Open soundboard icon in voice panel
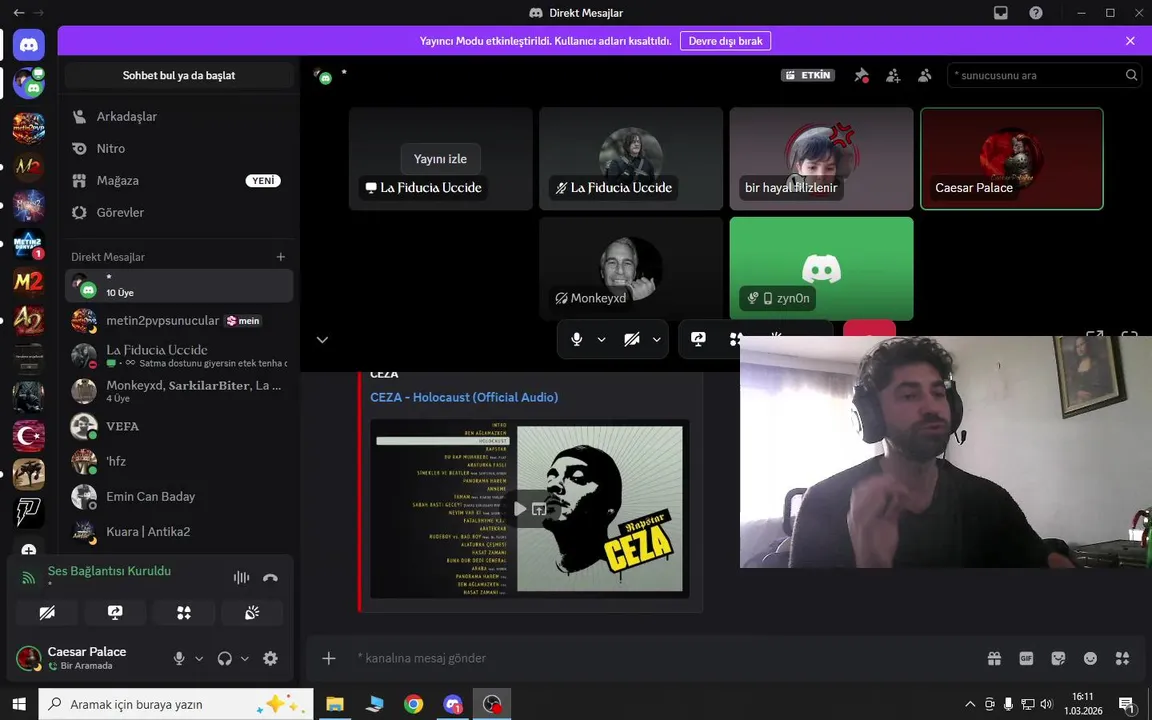This screenshot has height=720, width=1152. pyautogui.click(x=252, y=613)
